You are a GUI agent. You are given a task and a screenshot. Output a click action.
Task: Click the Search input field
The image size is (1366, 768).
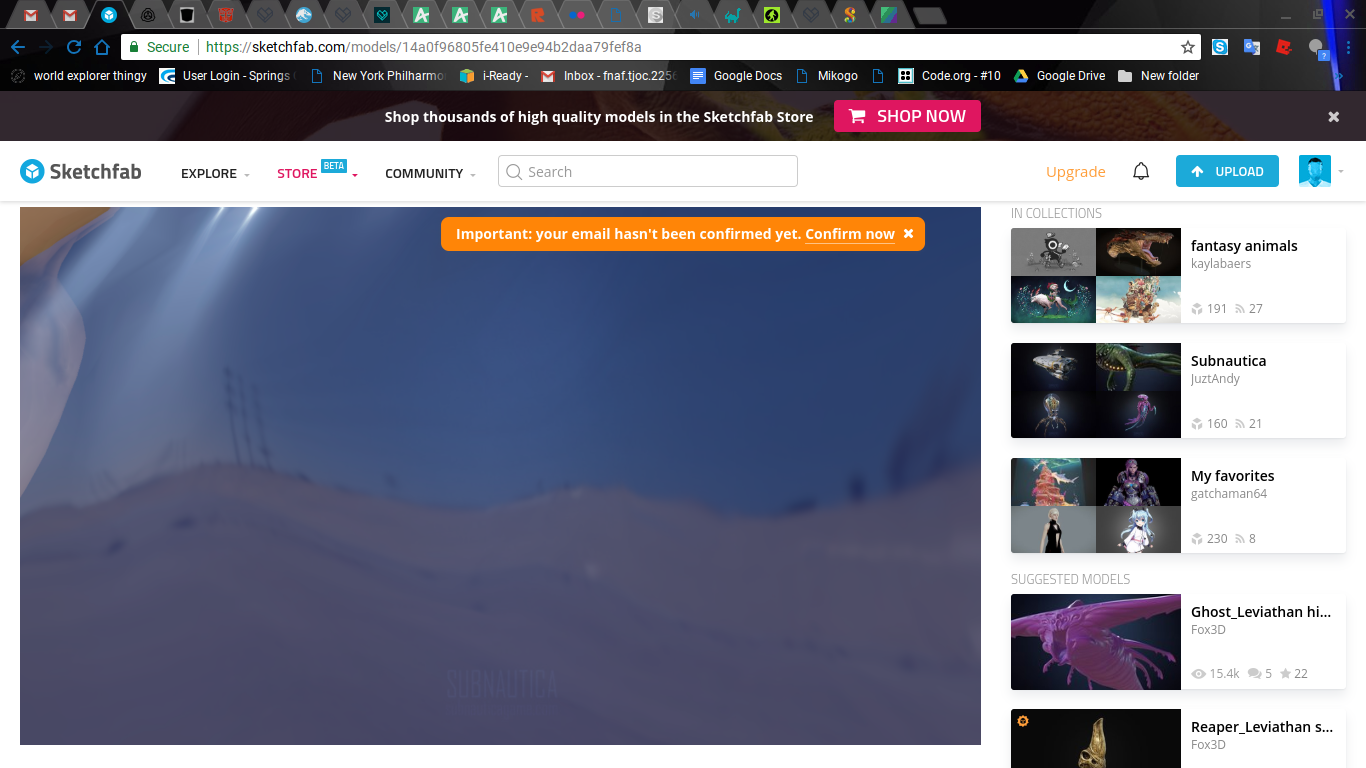coord(648,172)
